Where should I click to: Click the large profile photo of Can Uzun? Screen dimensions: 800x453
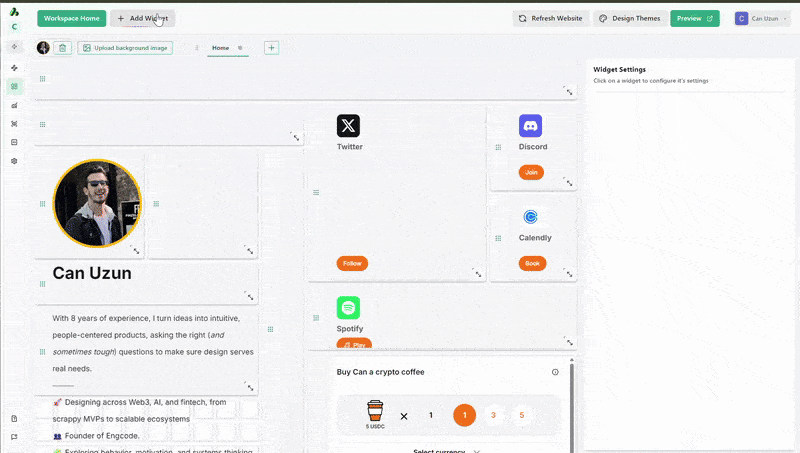coord(97,203)
